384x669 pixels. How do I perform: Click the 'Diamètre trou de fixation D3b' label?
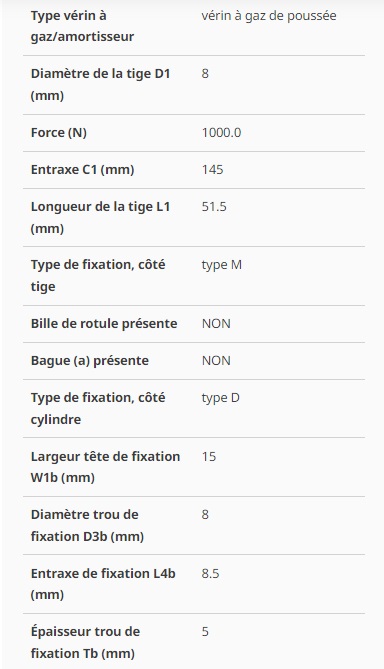[x=87, y=525]
